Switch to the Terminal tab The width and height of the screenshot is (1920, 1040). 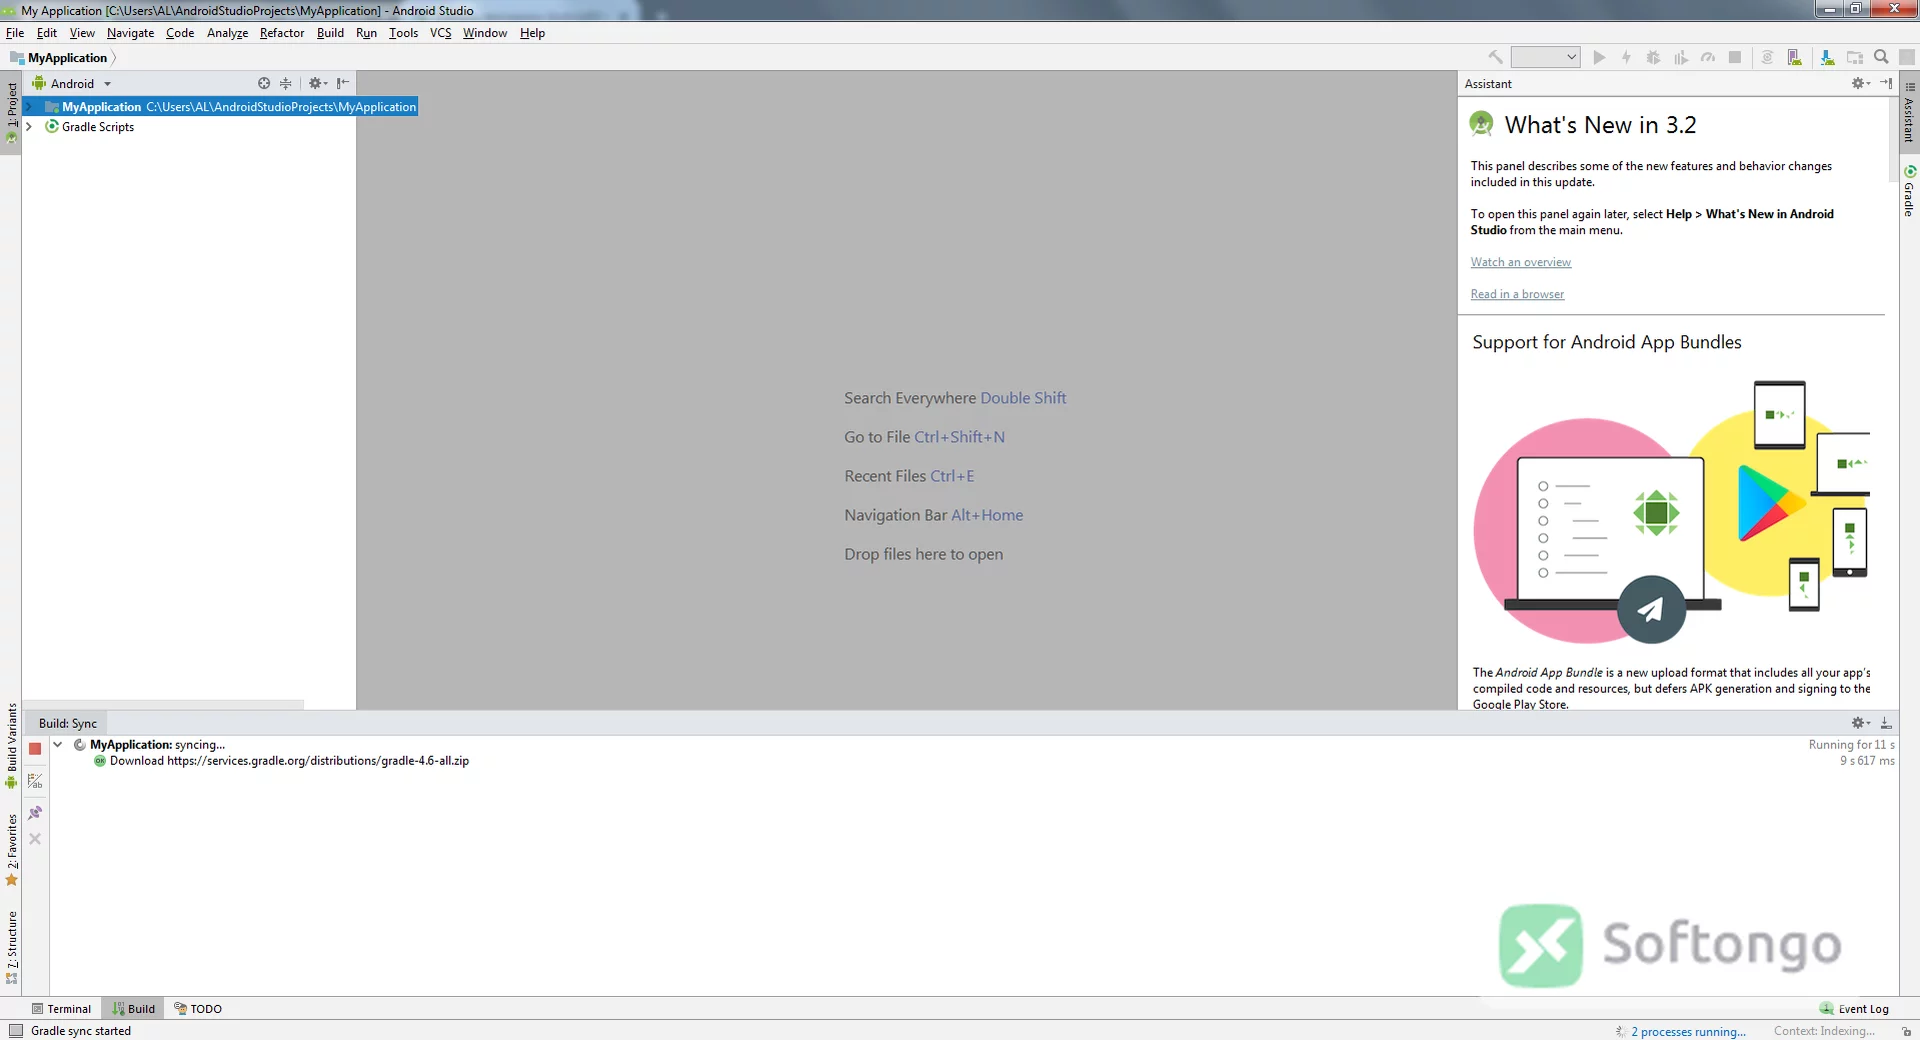click(61, 1008)
